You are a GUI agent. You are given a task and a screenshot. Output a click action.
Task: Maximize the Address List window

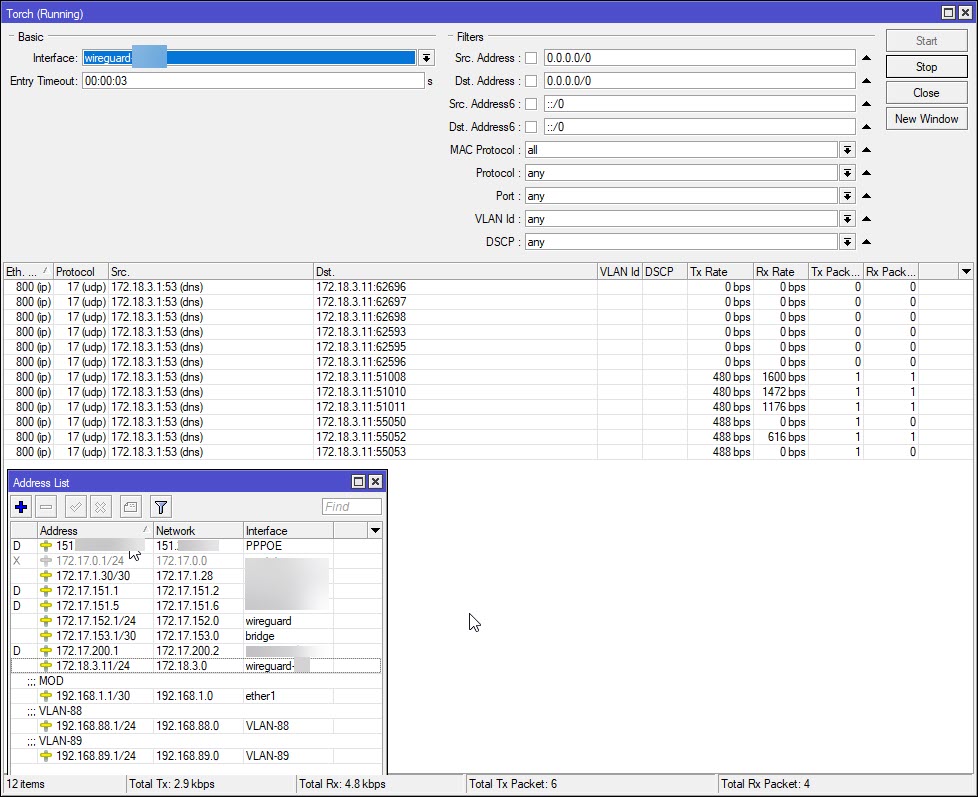pyautogui.click(x=358, y=481)
